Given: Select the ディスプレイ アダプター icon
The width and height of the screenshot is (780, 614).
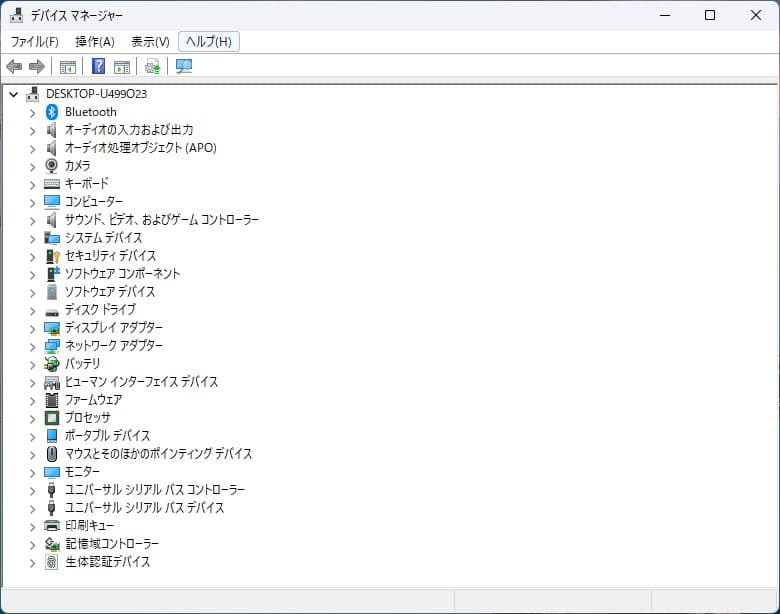Looking at the screenshot, I should [x=52, y=328].
